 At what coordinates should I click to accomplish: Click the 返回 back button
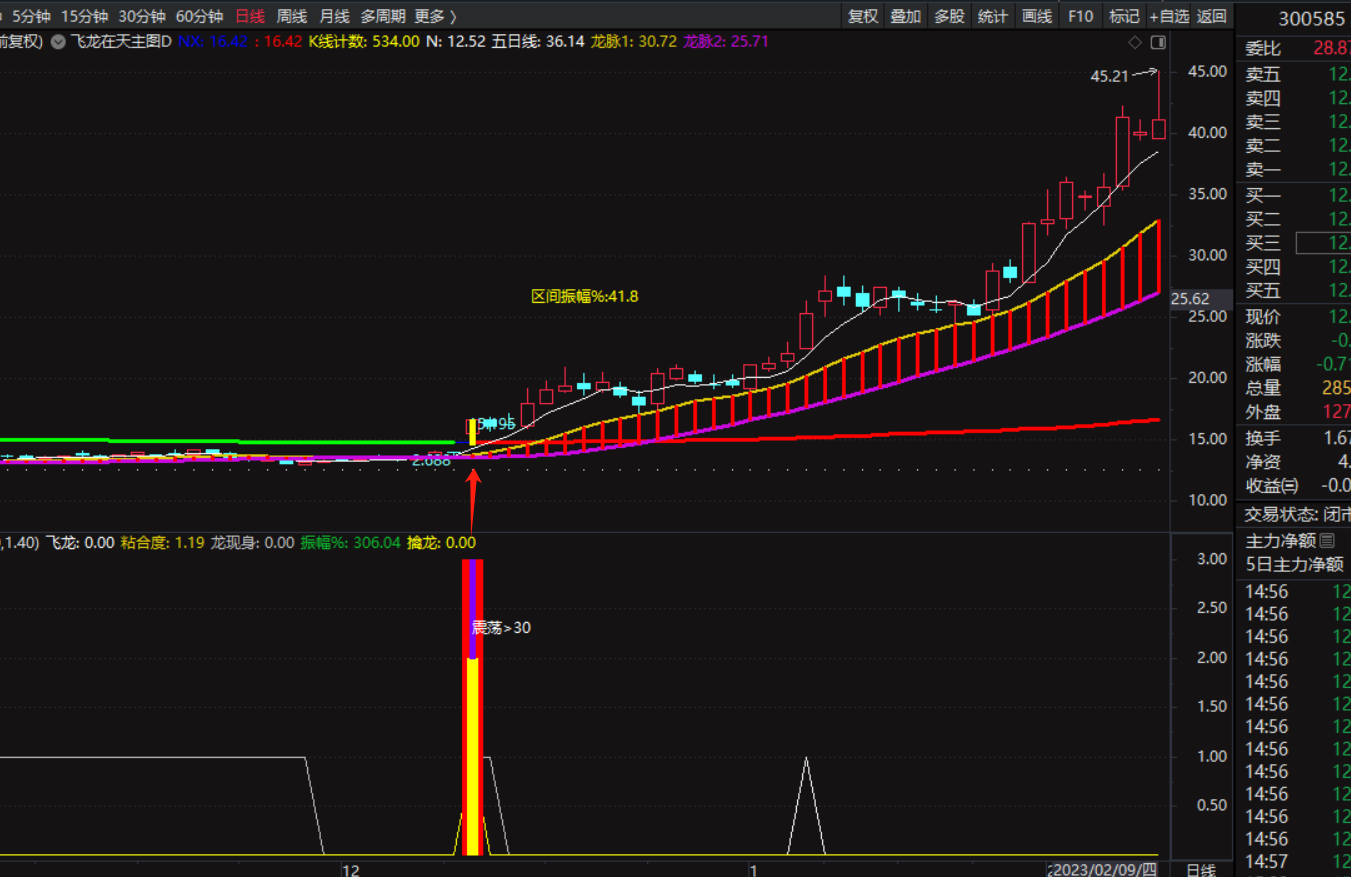point(1211,16)
